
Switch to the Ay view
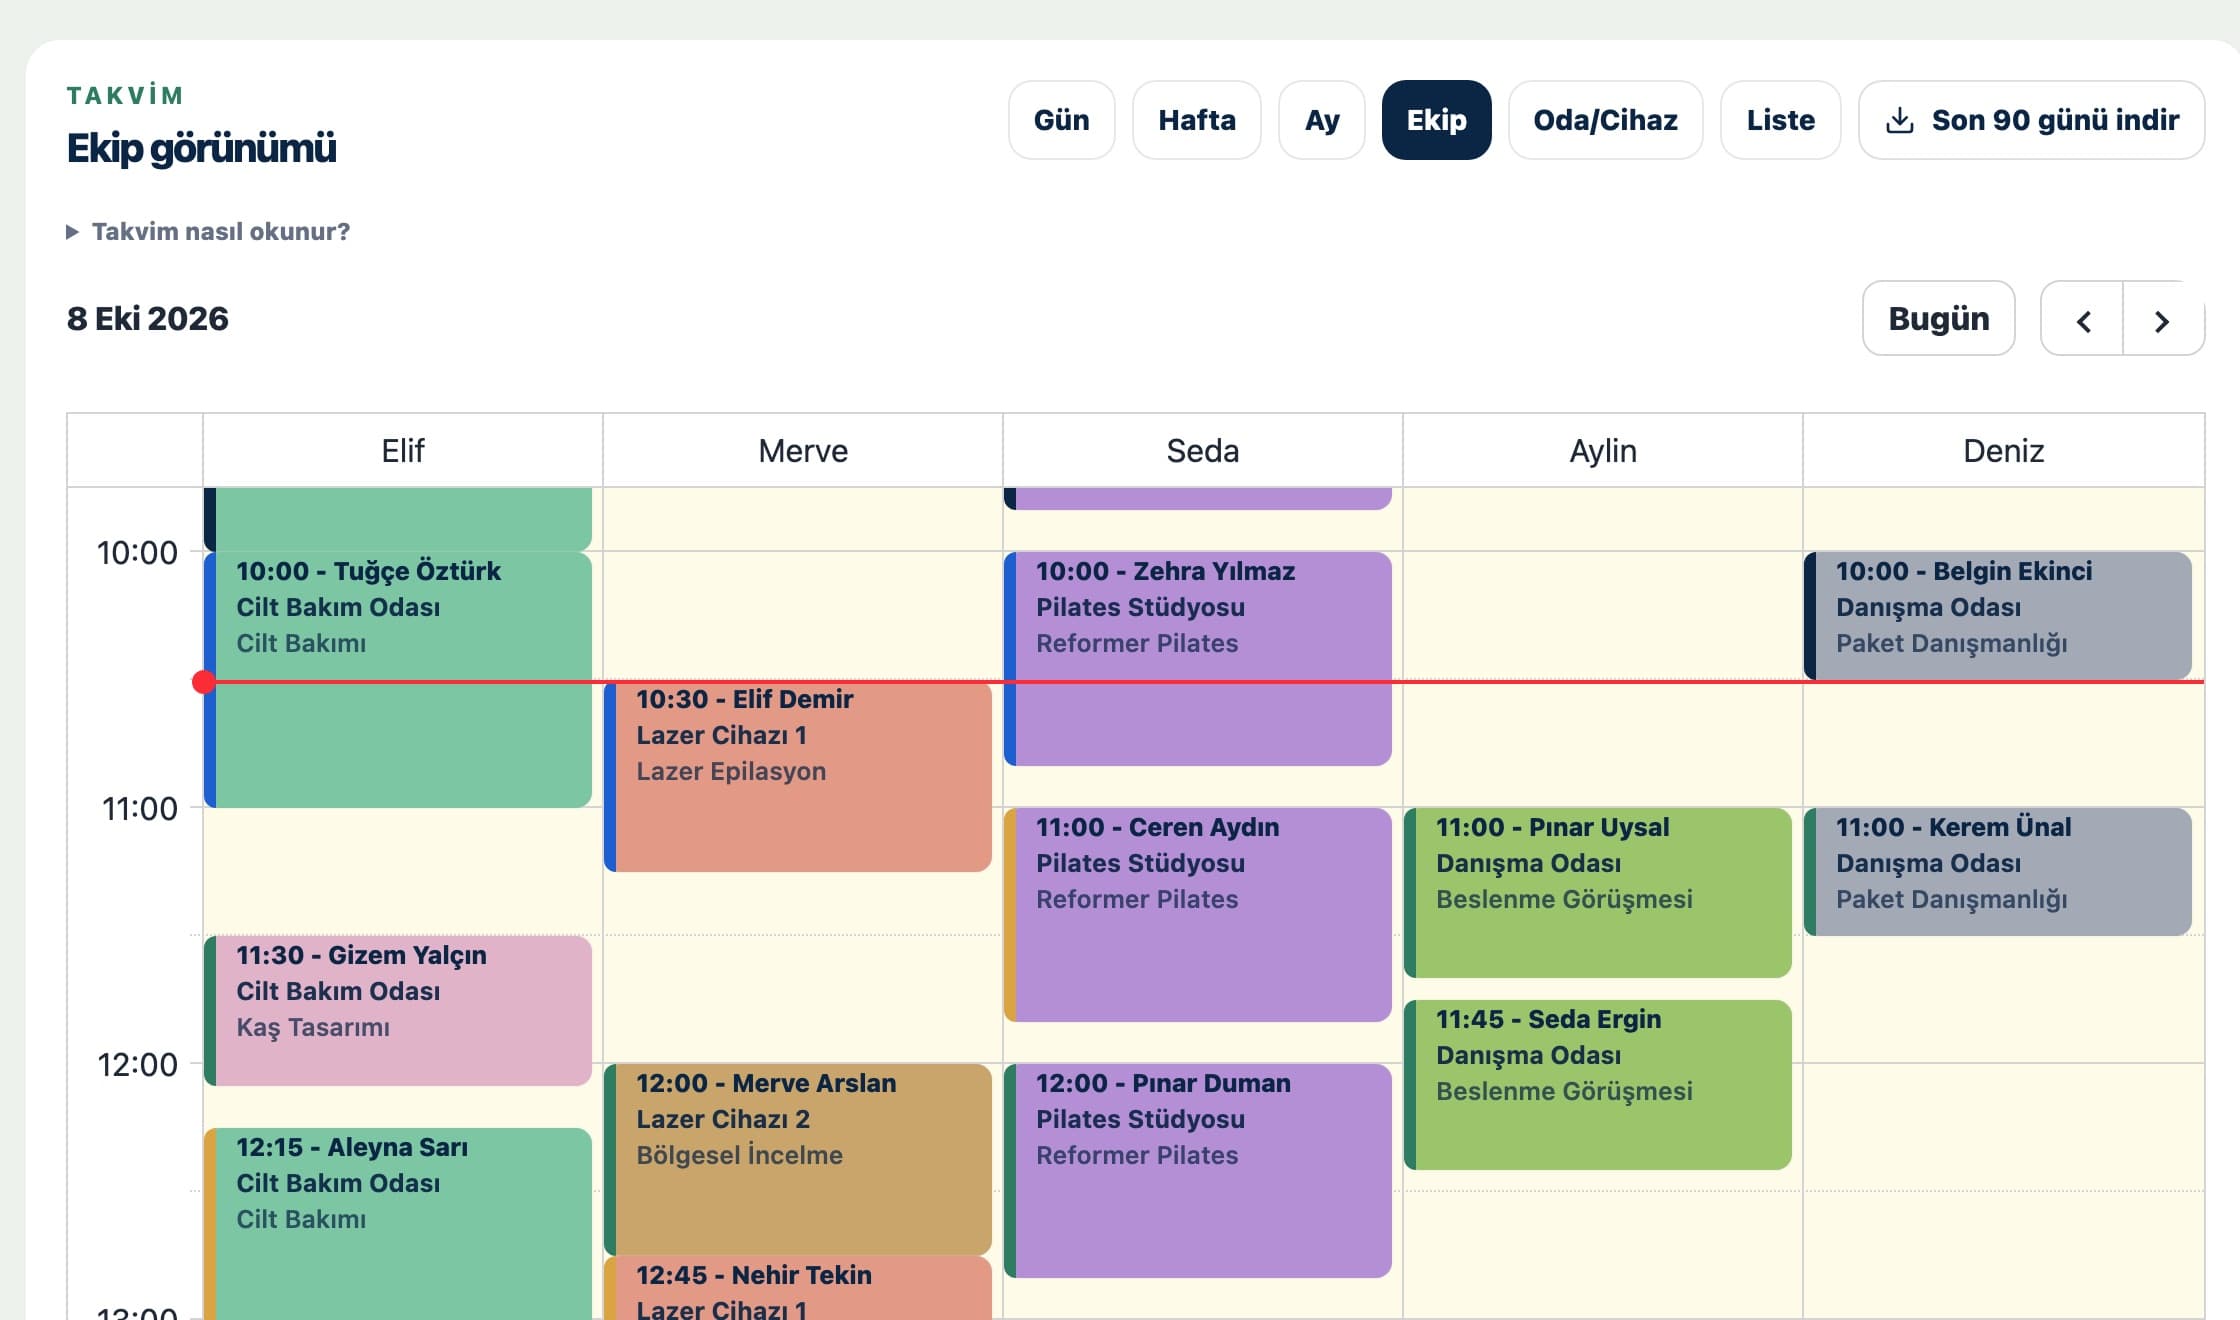click(1322, 120)
